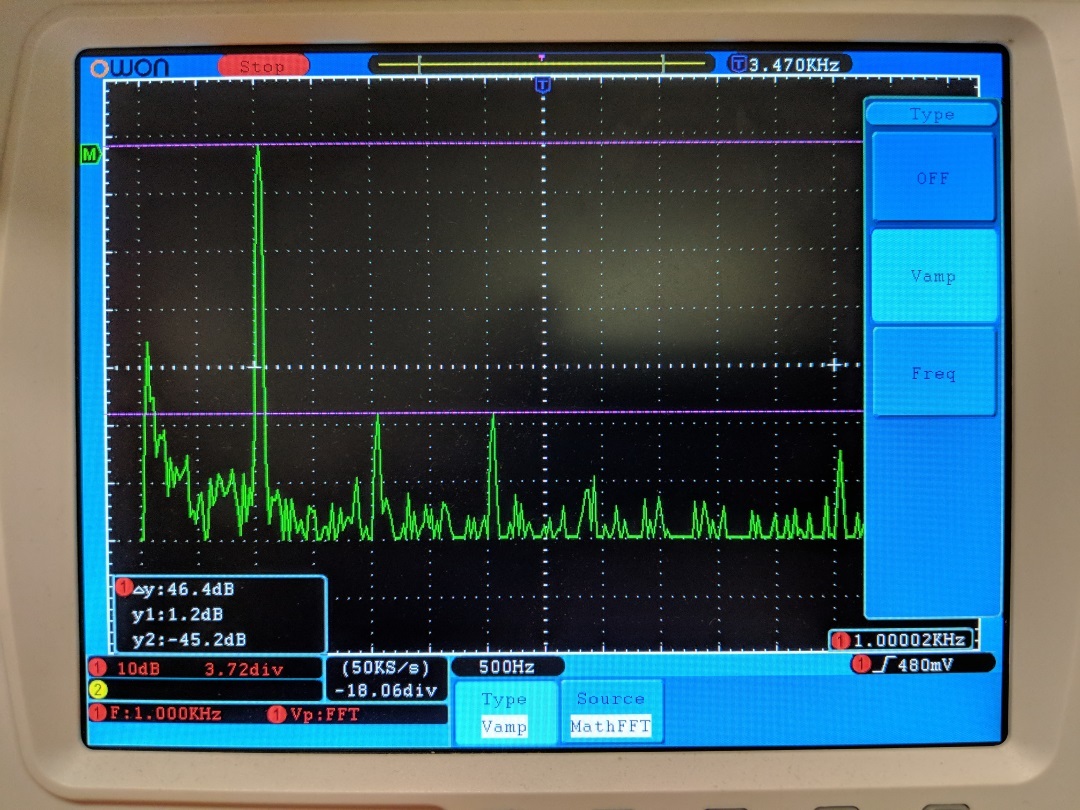The height and width of the screenshot is (810, 1080).
Task: Click the M math channel marker
Action: tap(91, 155)
